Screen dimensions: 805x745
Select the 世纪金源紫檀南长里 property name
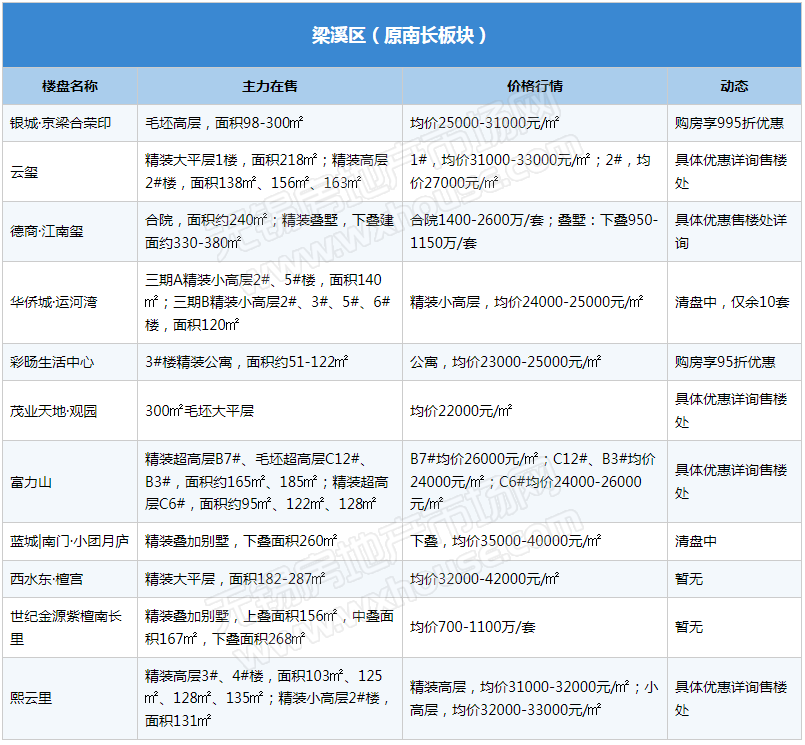tap(65, 627)
